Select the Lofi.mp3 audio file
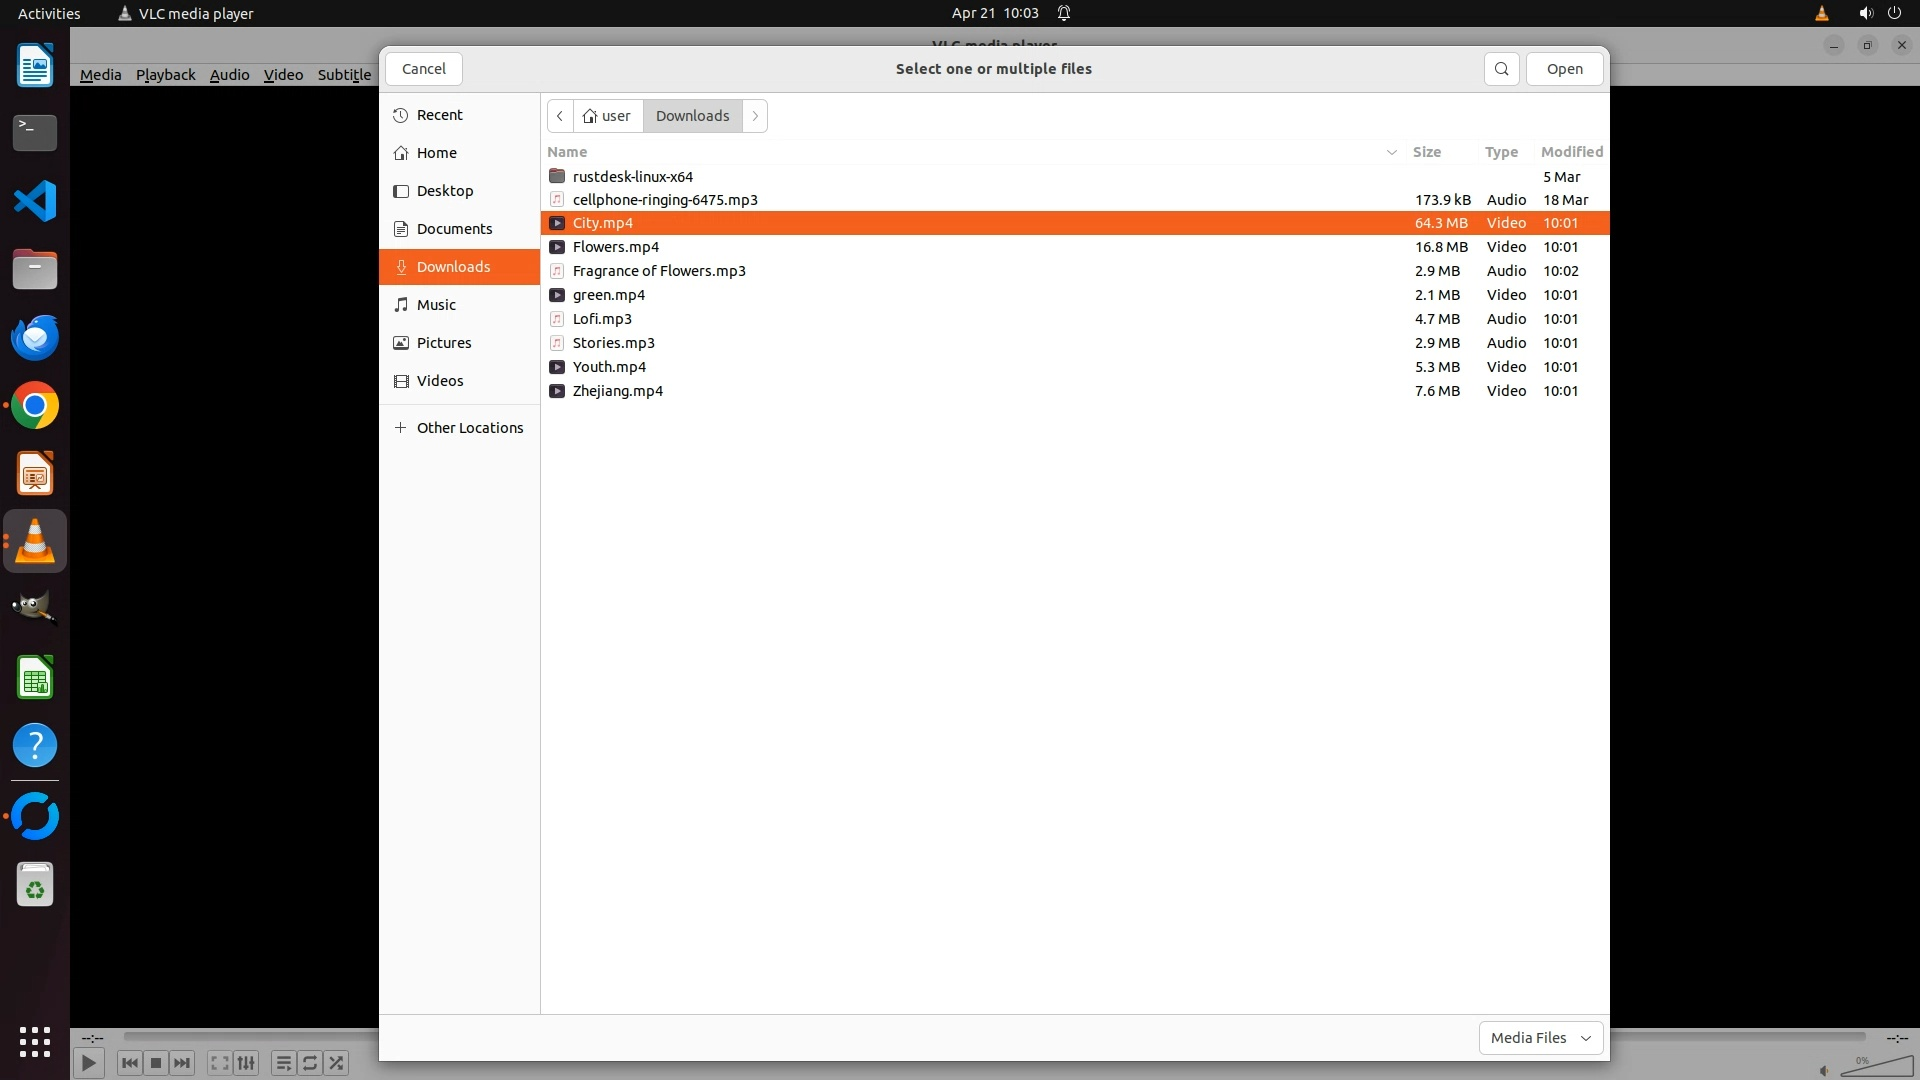Image resolution: width=1920 pixels, height=1080 pixels. click(601, 319)
